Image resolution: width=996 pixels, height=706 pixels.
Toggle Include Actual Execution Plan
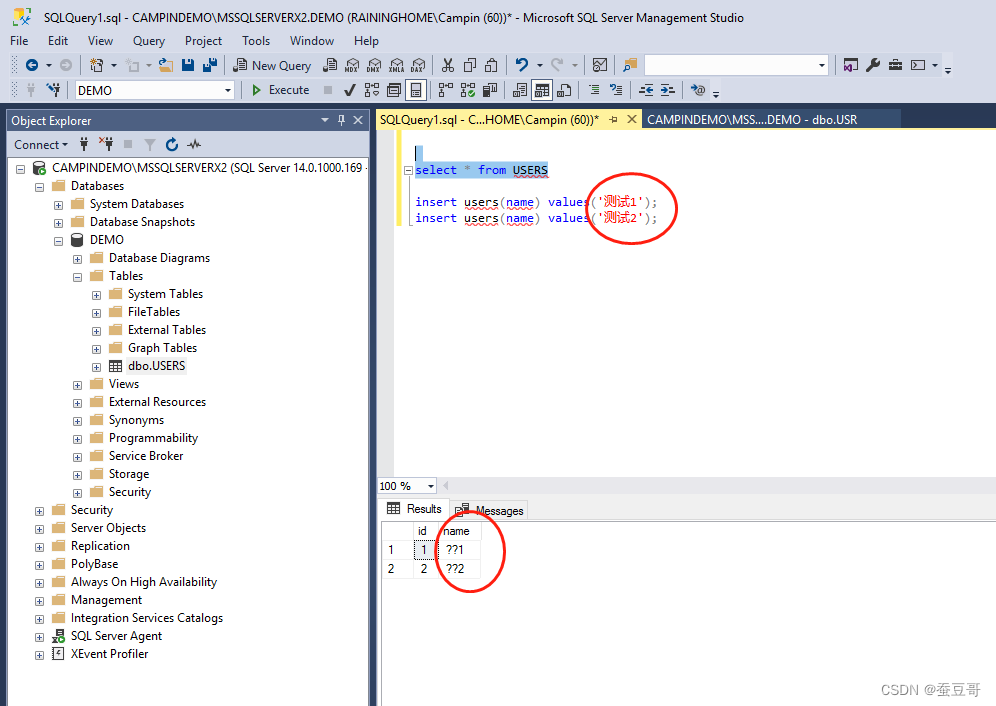446,90
